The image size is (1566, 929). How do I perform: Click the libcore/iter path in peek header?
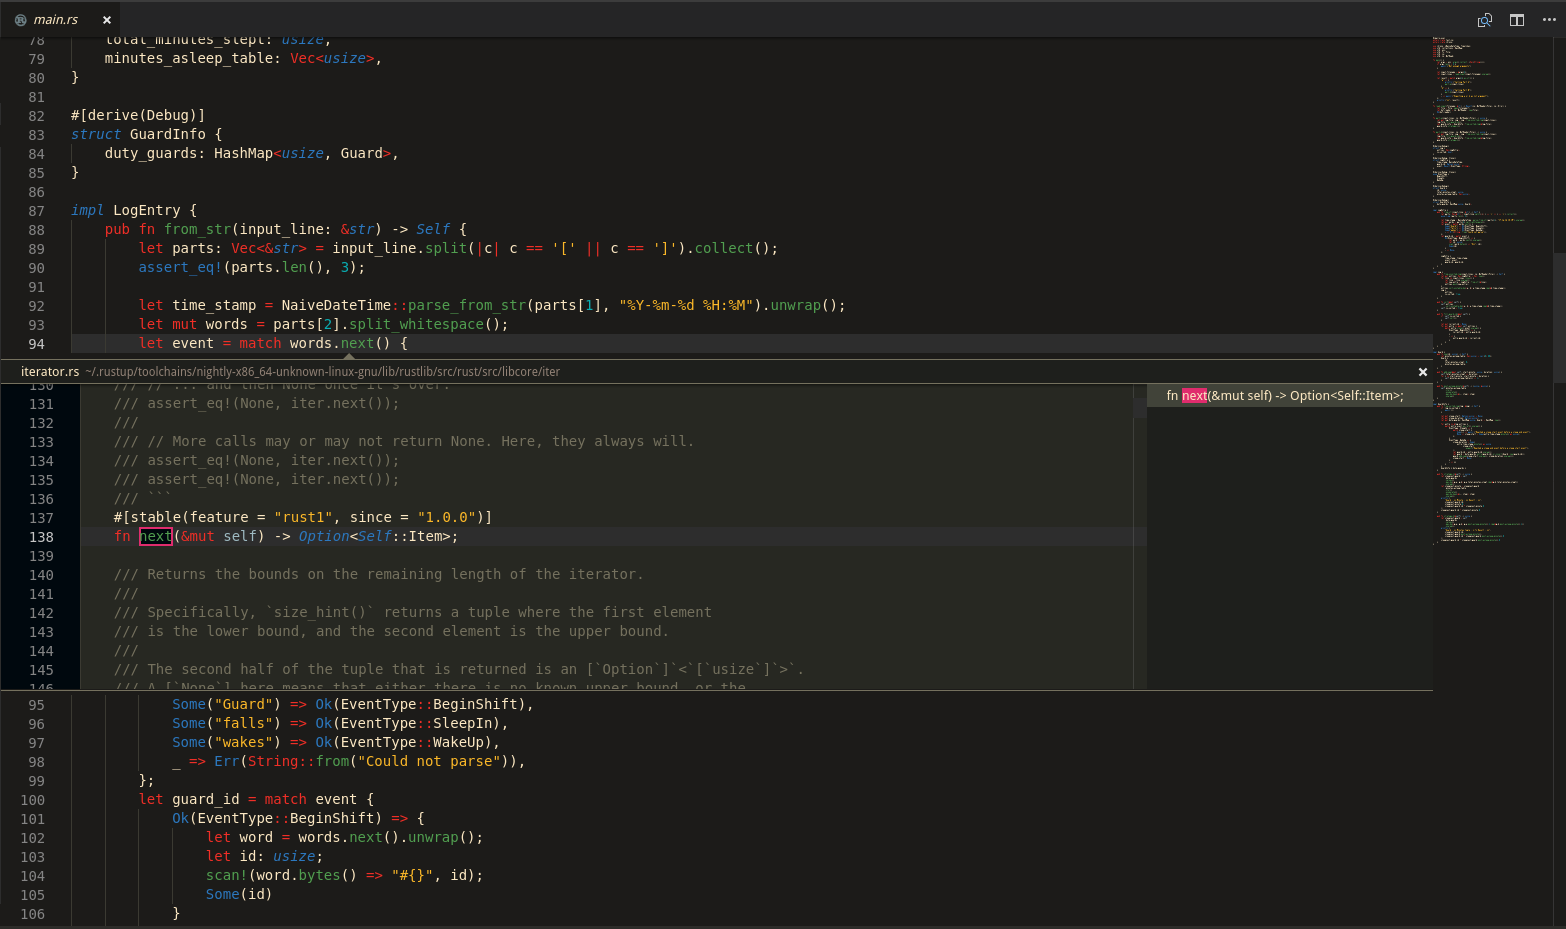click(x=322, y=372)
